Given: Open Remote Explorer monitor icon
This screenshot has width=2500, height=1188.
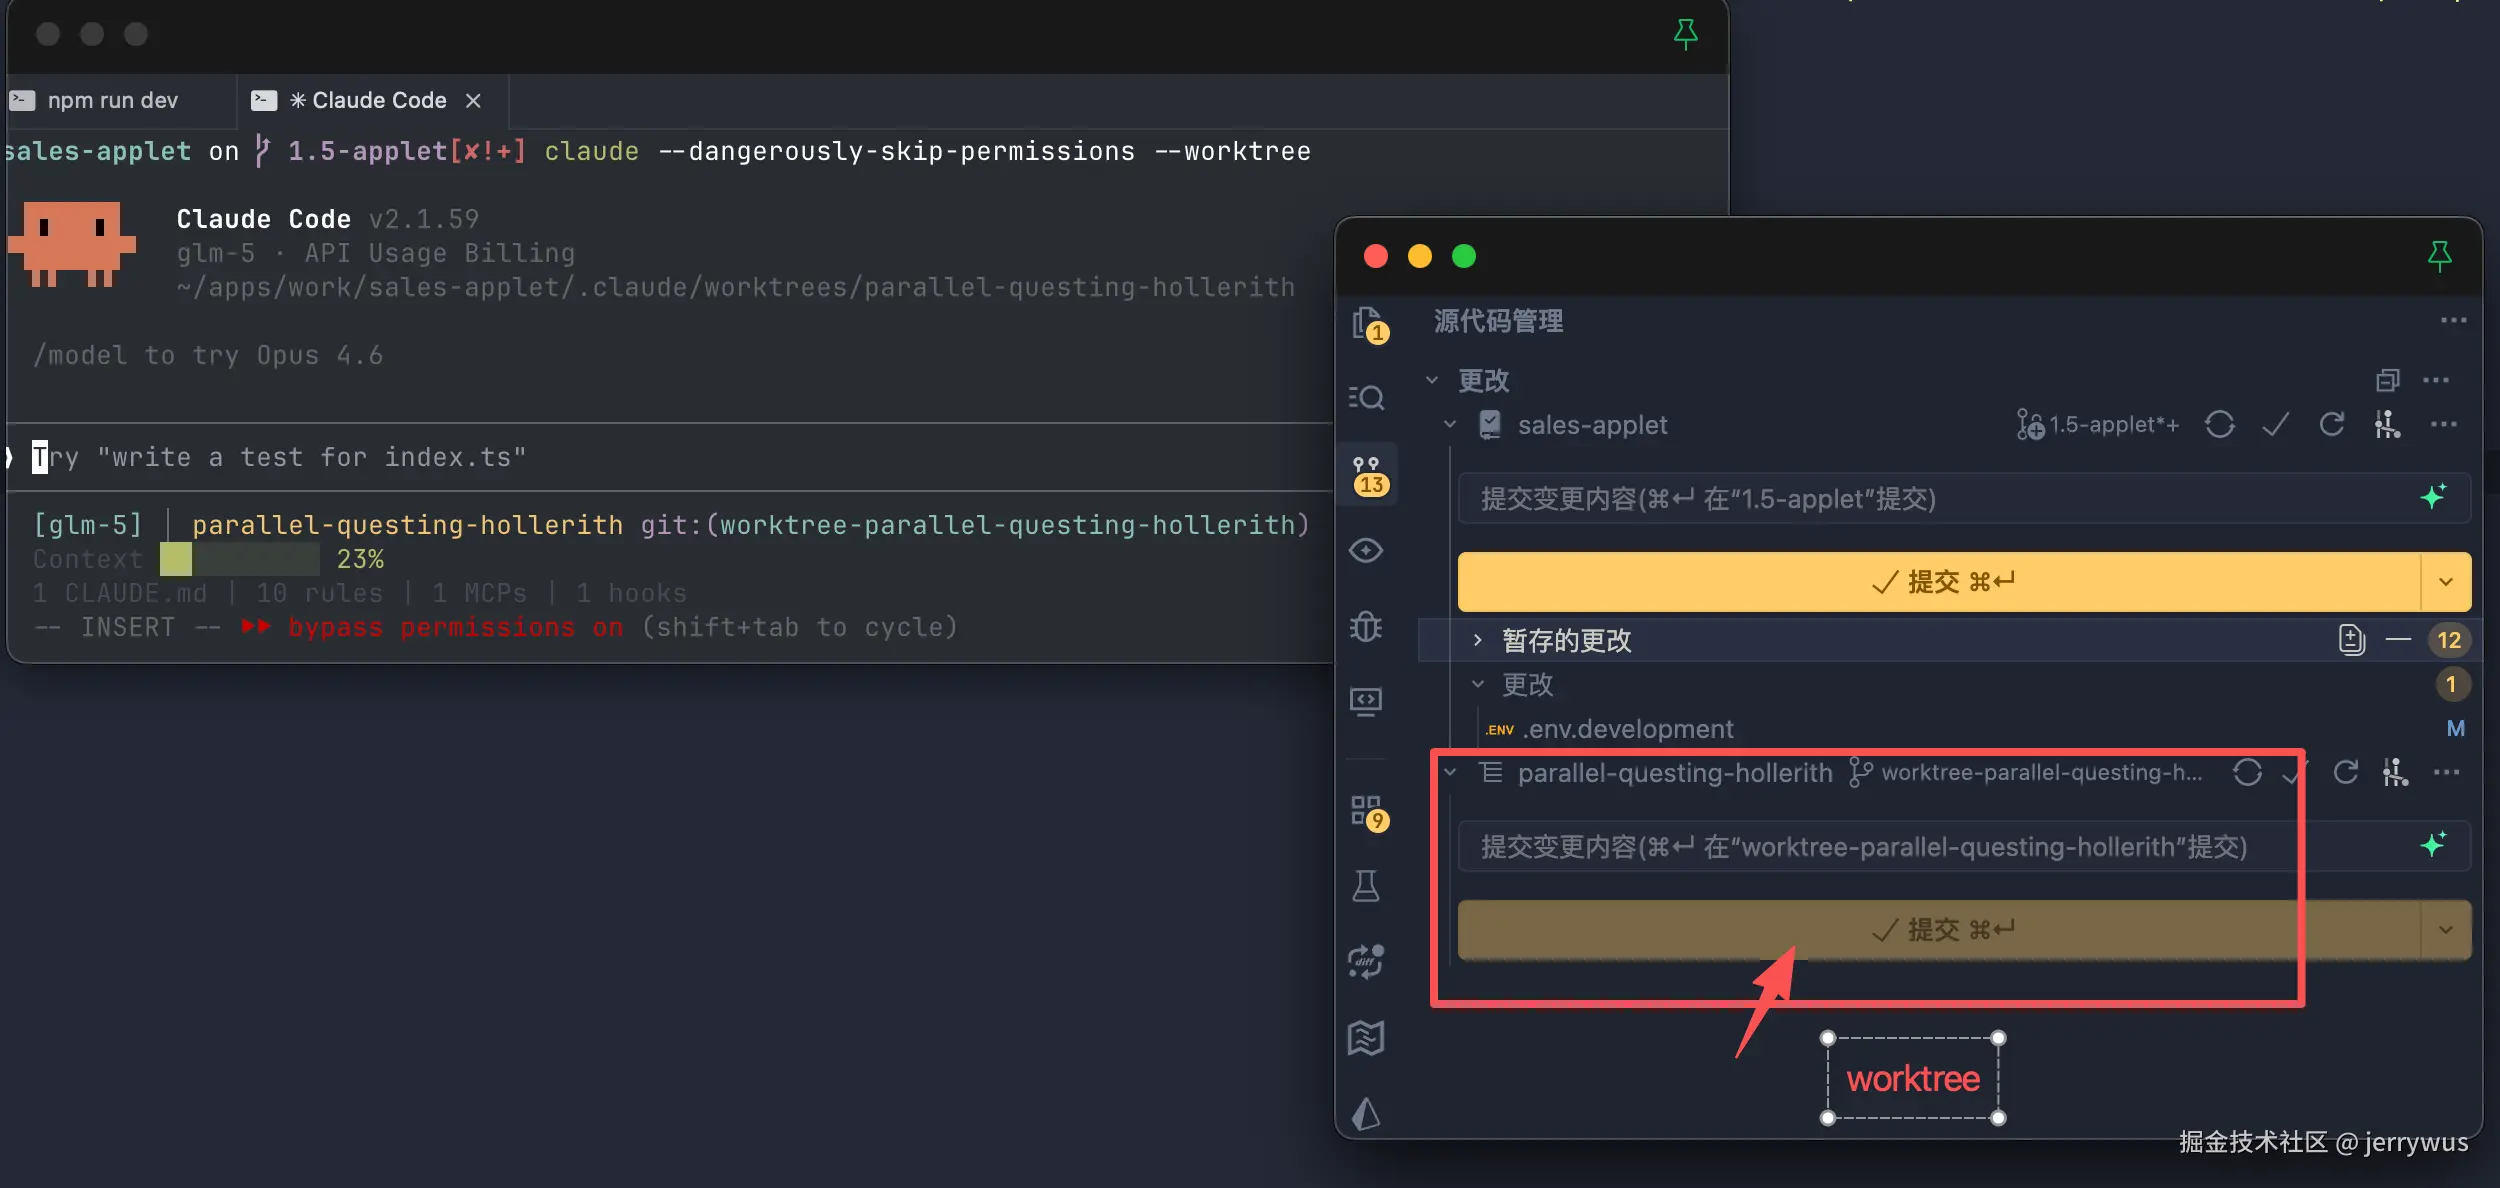Looking at the screenshot, I should 1367,701.
